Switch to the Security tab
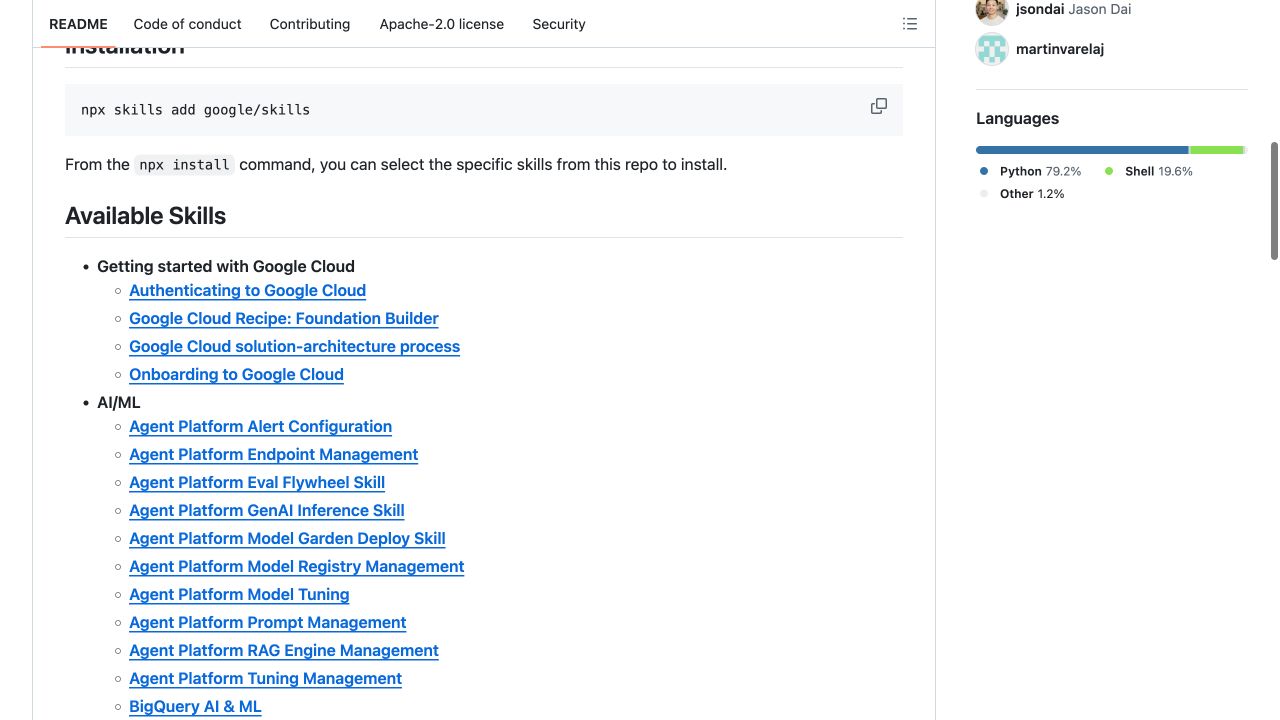The width and height of the screenshot is (1280, 720). pyautogui.click(x=559, y=24)
